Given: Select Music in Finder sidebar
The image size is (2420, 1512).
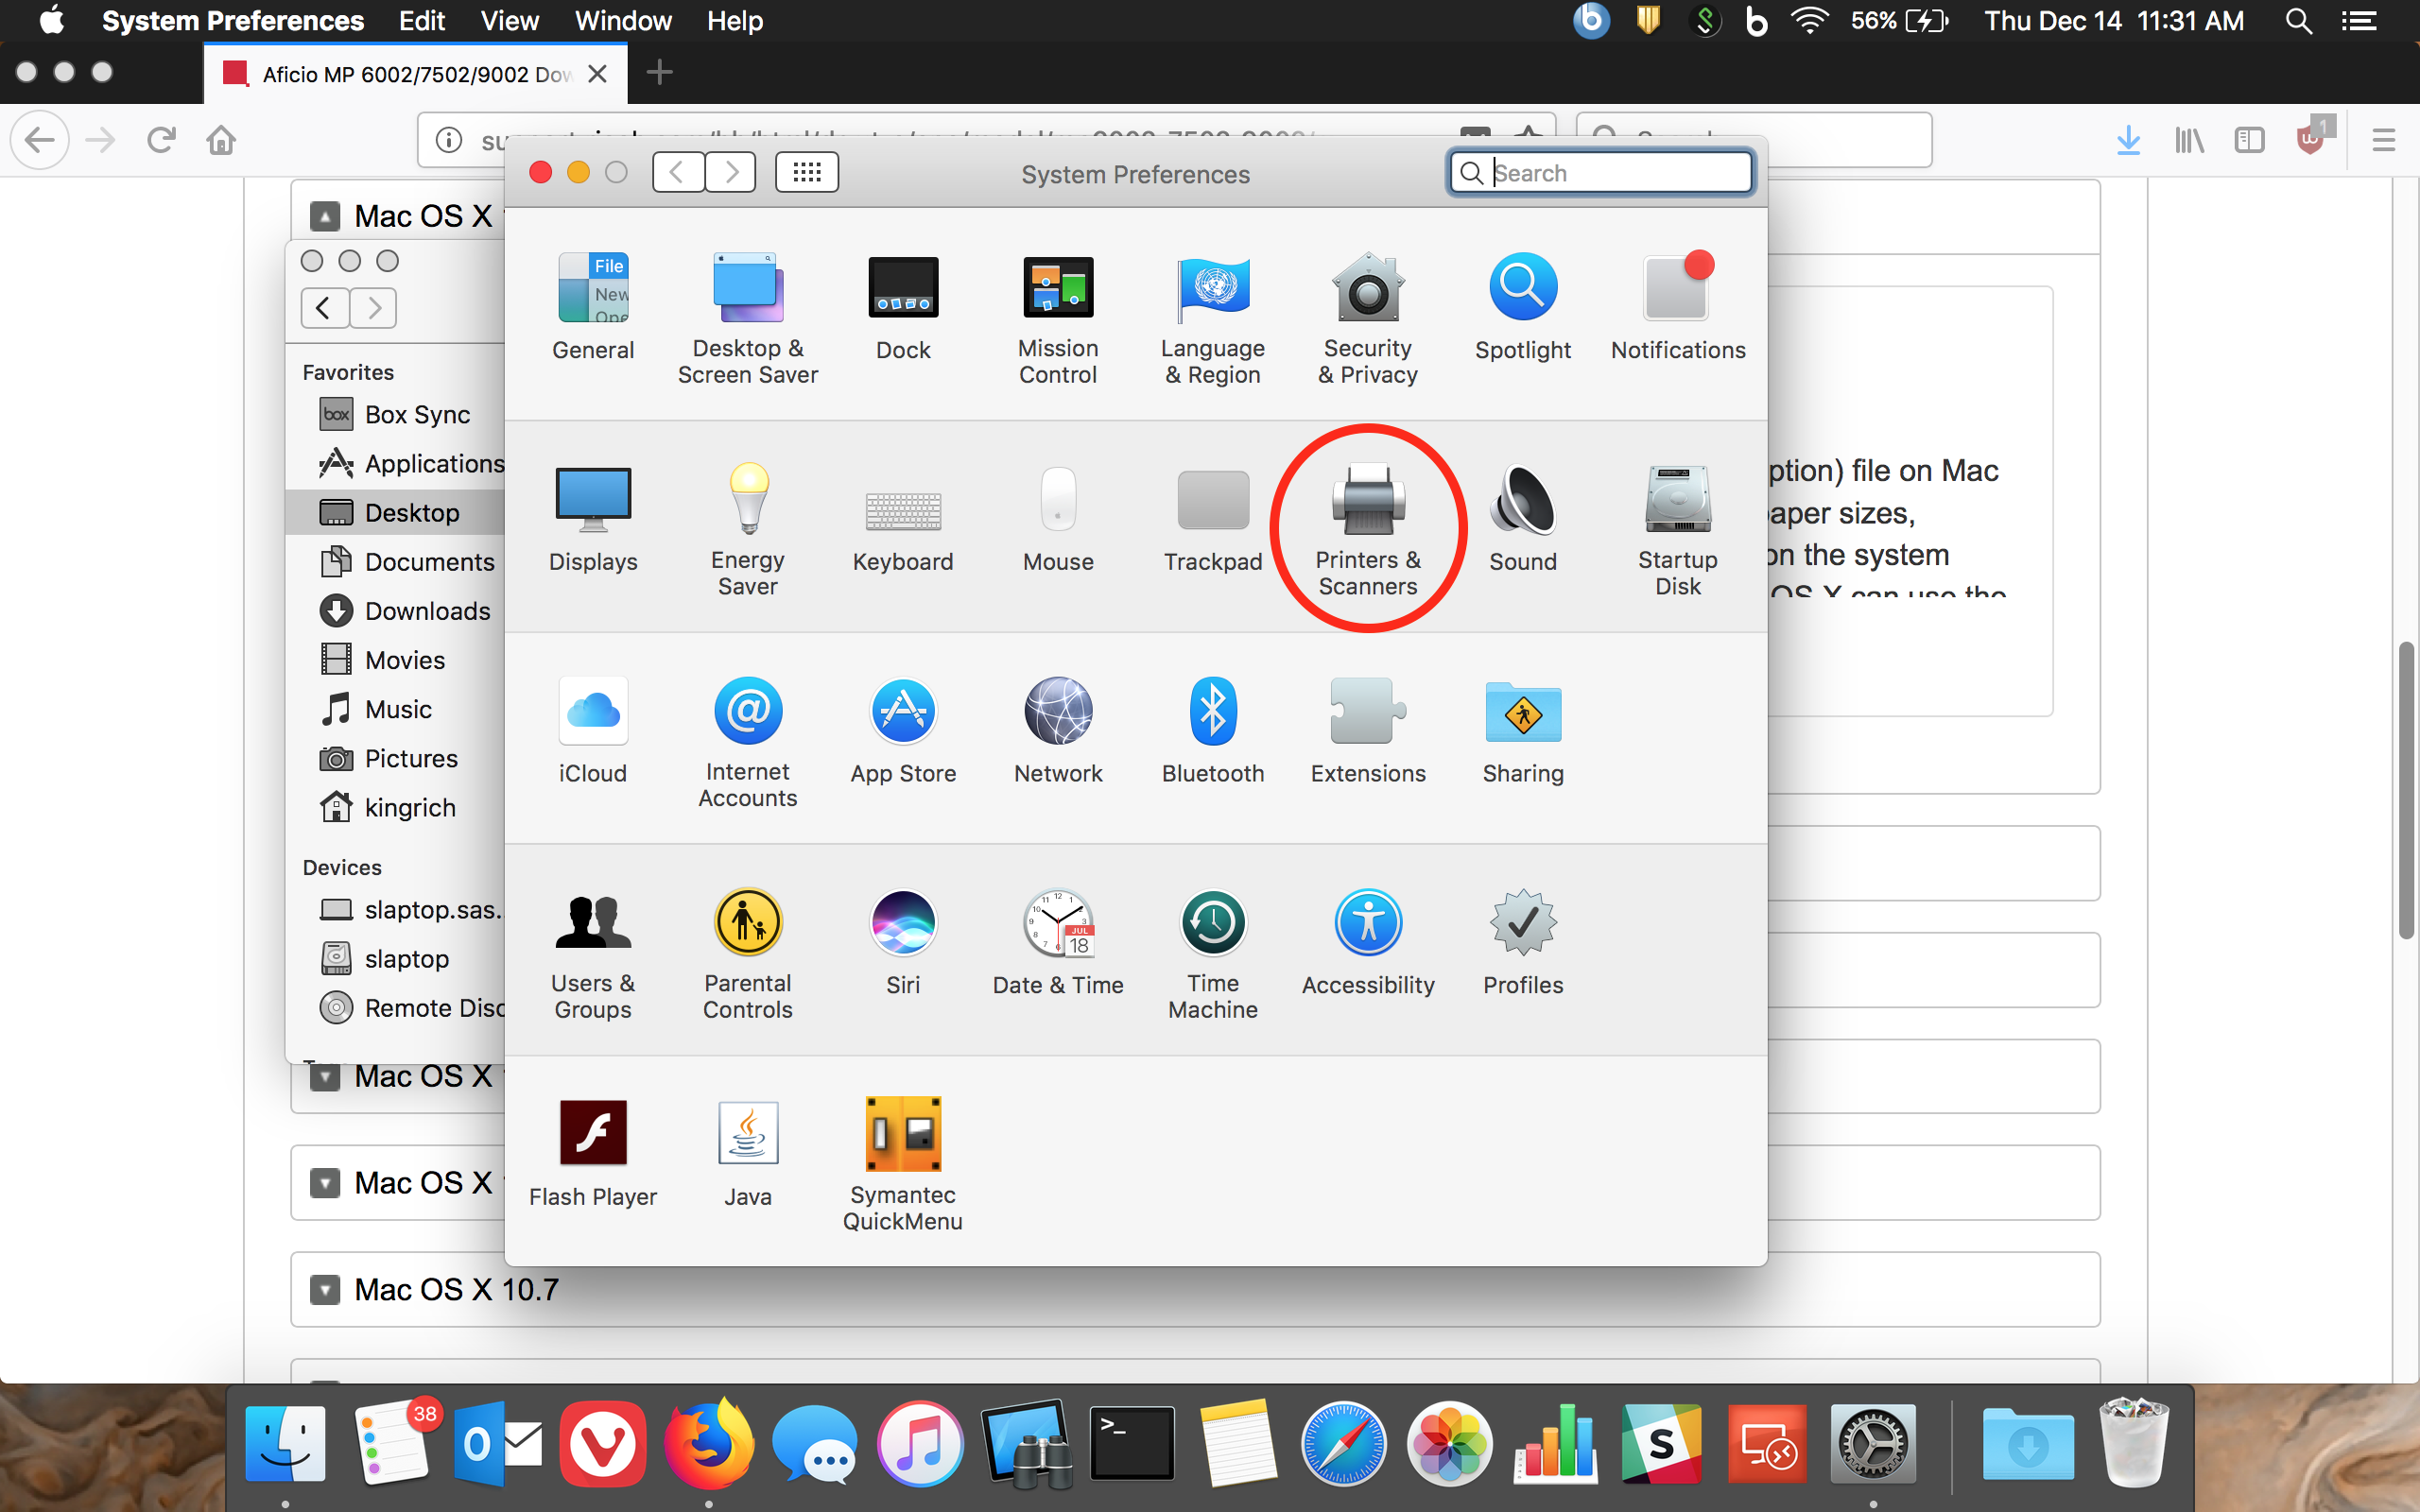Looking at the screenshot, I should (396, 709).
